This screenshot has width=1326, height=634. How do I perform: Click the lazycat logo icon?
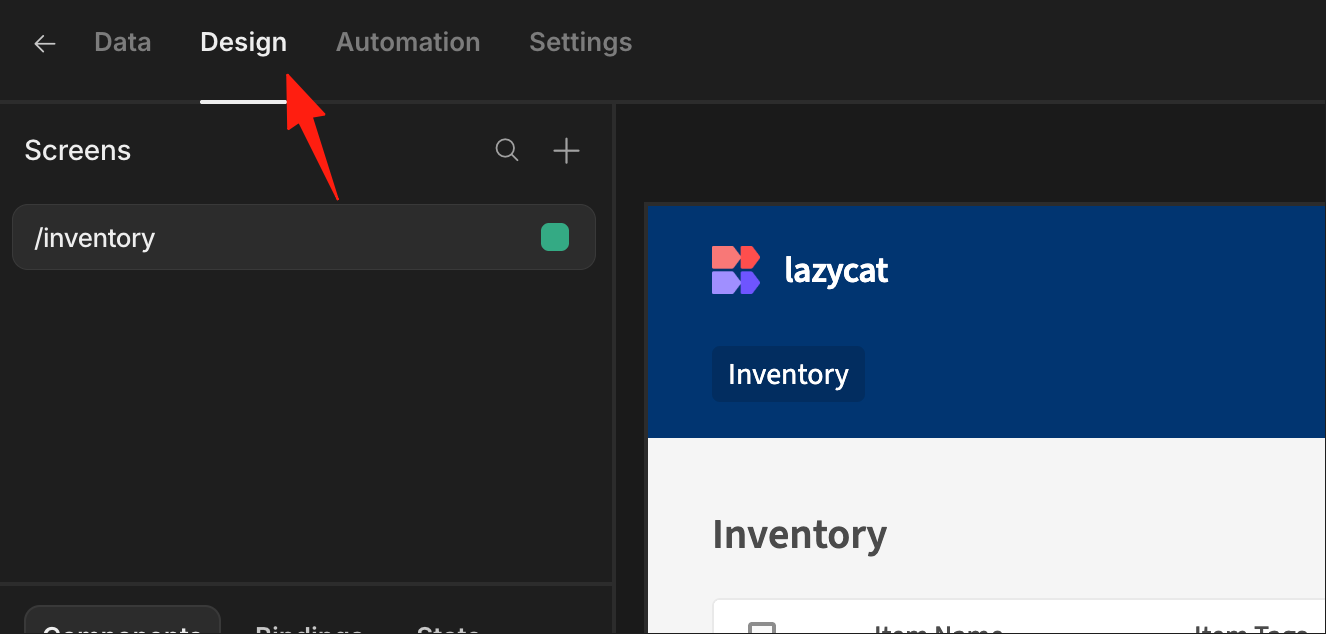coord(736,270)
